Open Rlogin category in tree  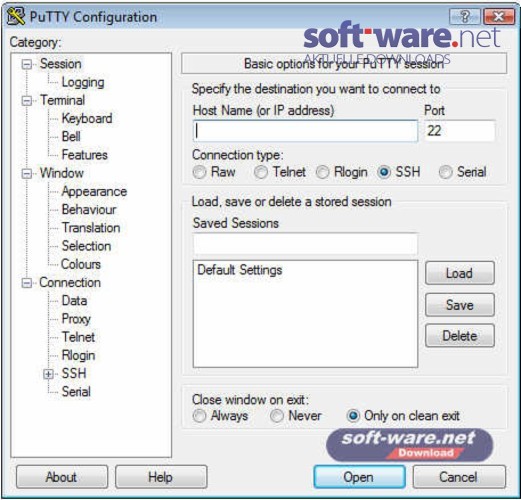pyautogui.click(x=78, y=356)
